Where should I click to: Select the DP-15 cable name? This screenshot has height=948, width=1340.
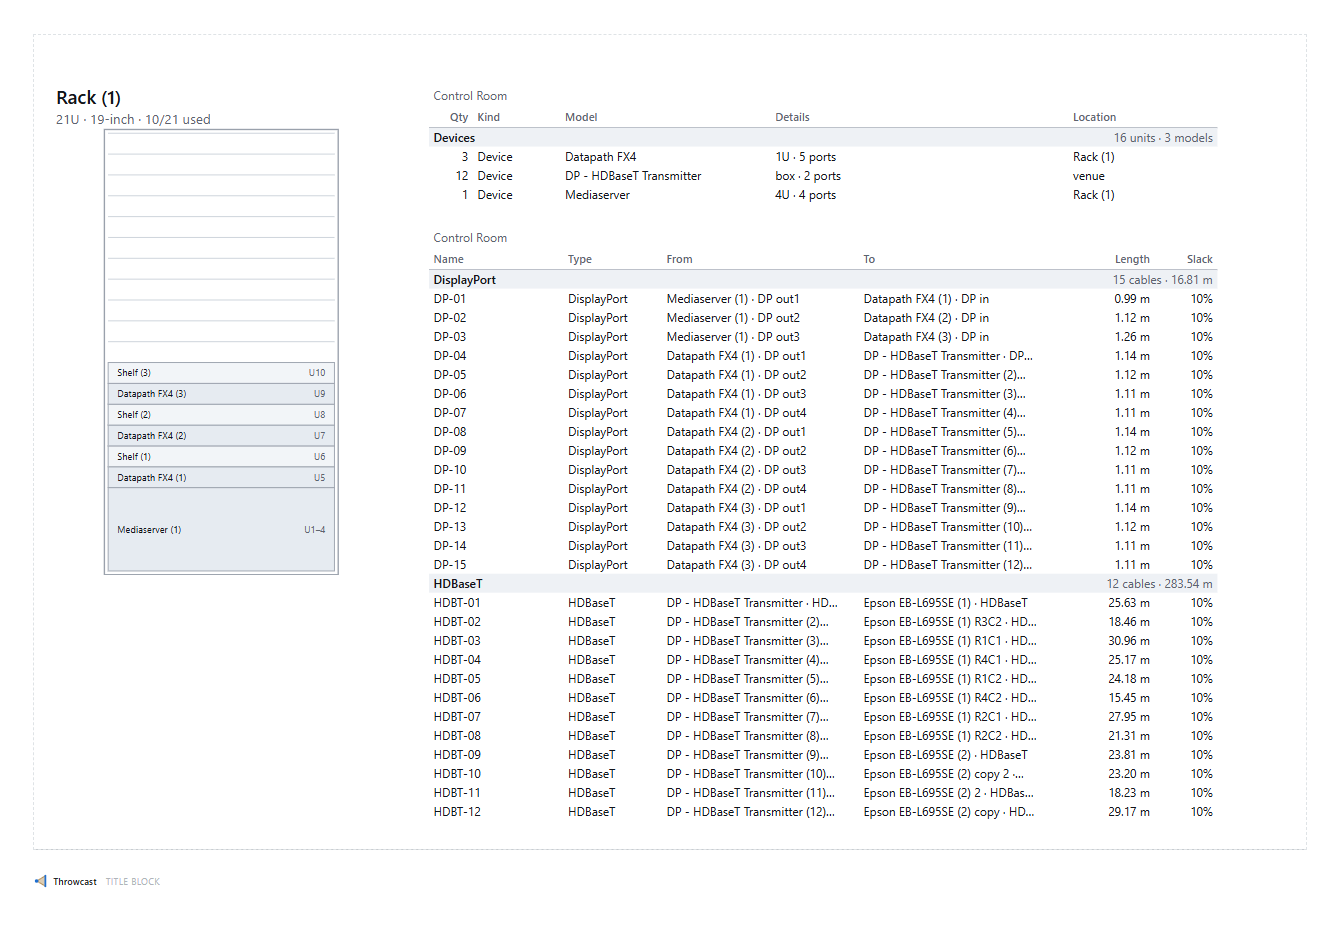click(450, 565)
